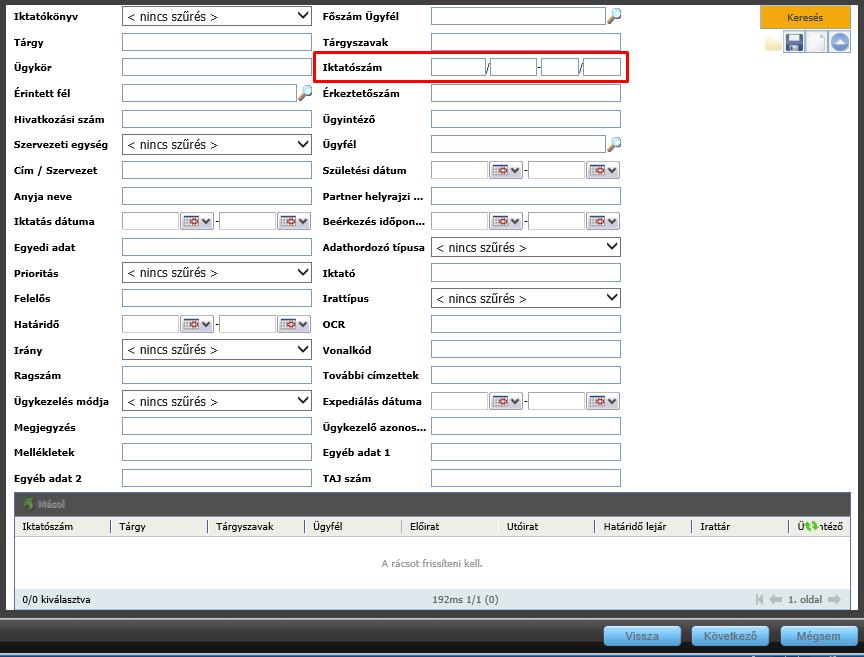
Task: Click the Másol copy button
Action: 44,504
